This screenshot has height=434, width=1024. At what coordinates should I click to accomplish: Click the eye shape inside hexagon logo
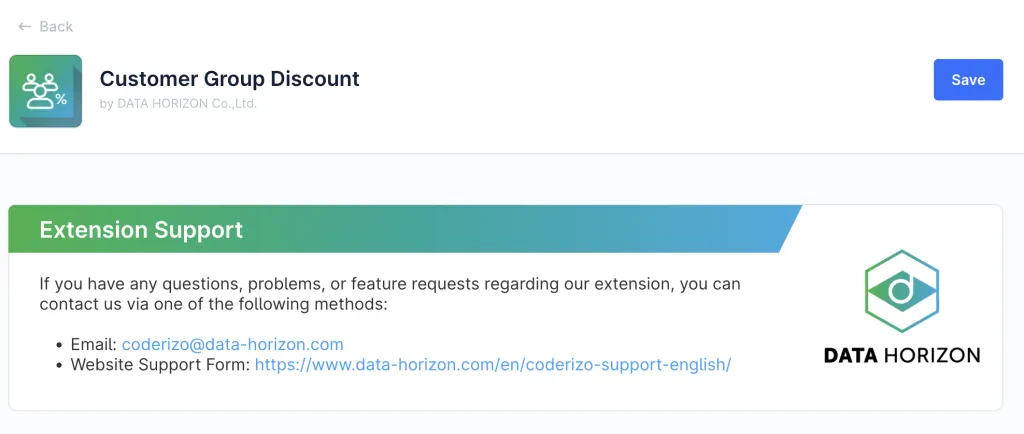point(903,289)
